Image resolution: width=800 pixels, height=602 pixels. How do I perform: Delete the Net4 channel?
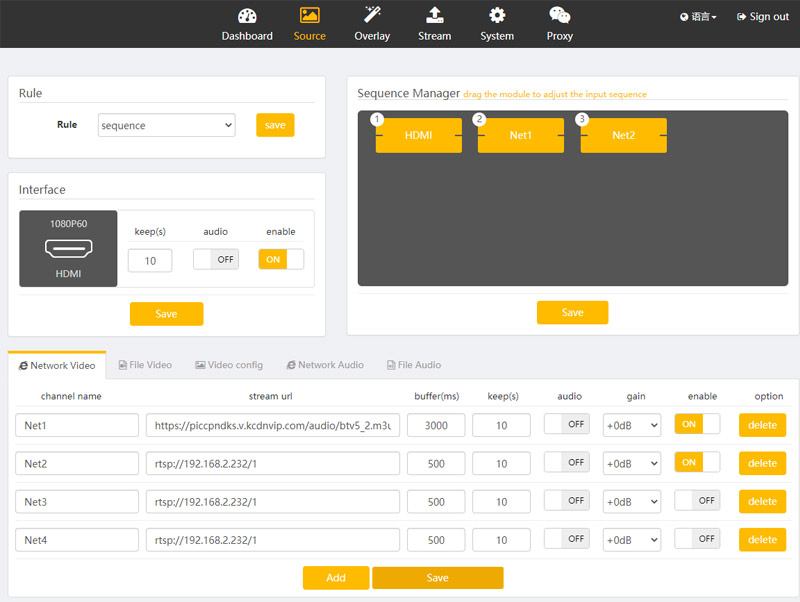point(762,540)
